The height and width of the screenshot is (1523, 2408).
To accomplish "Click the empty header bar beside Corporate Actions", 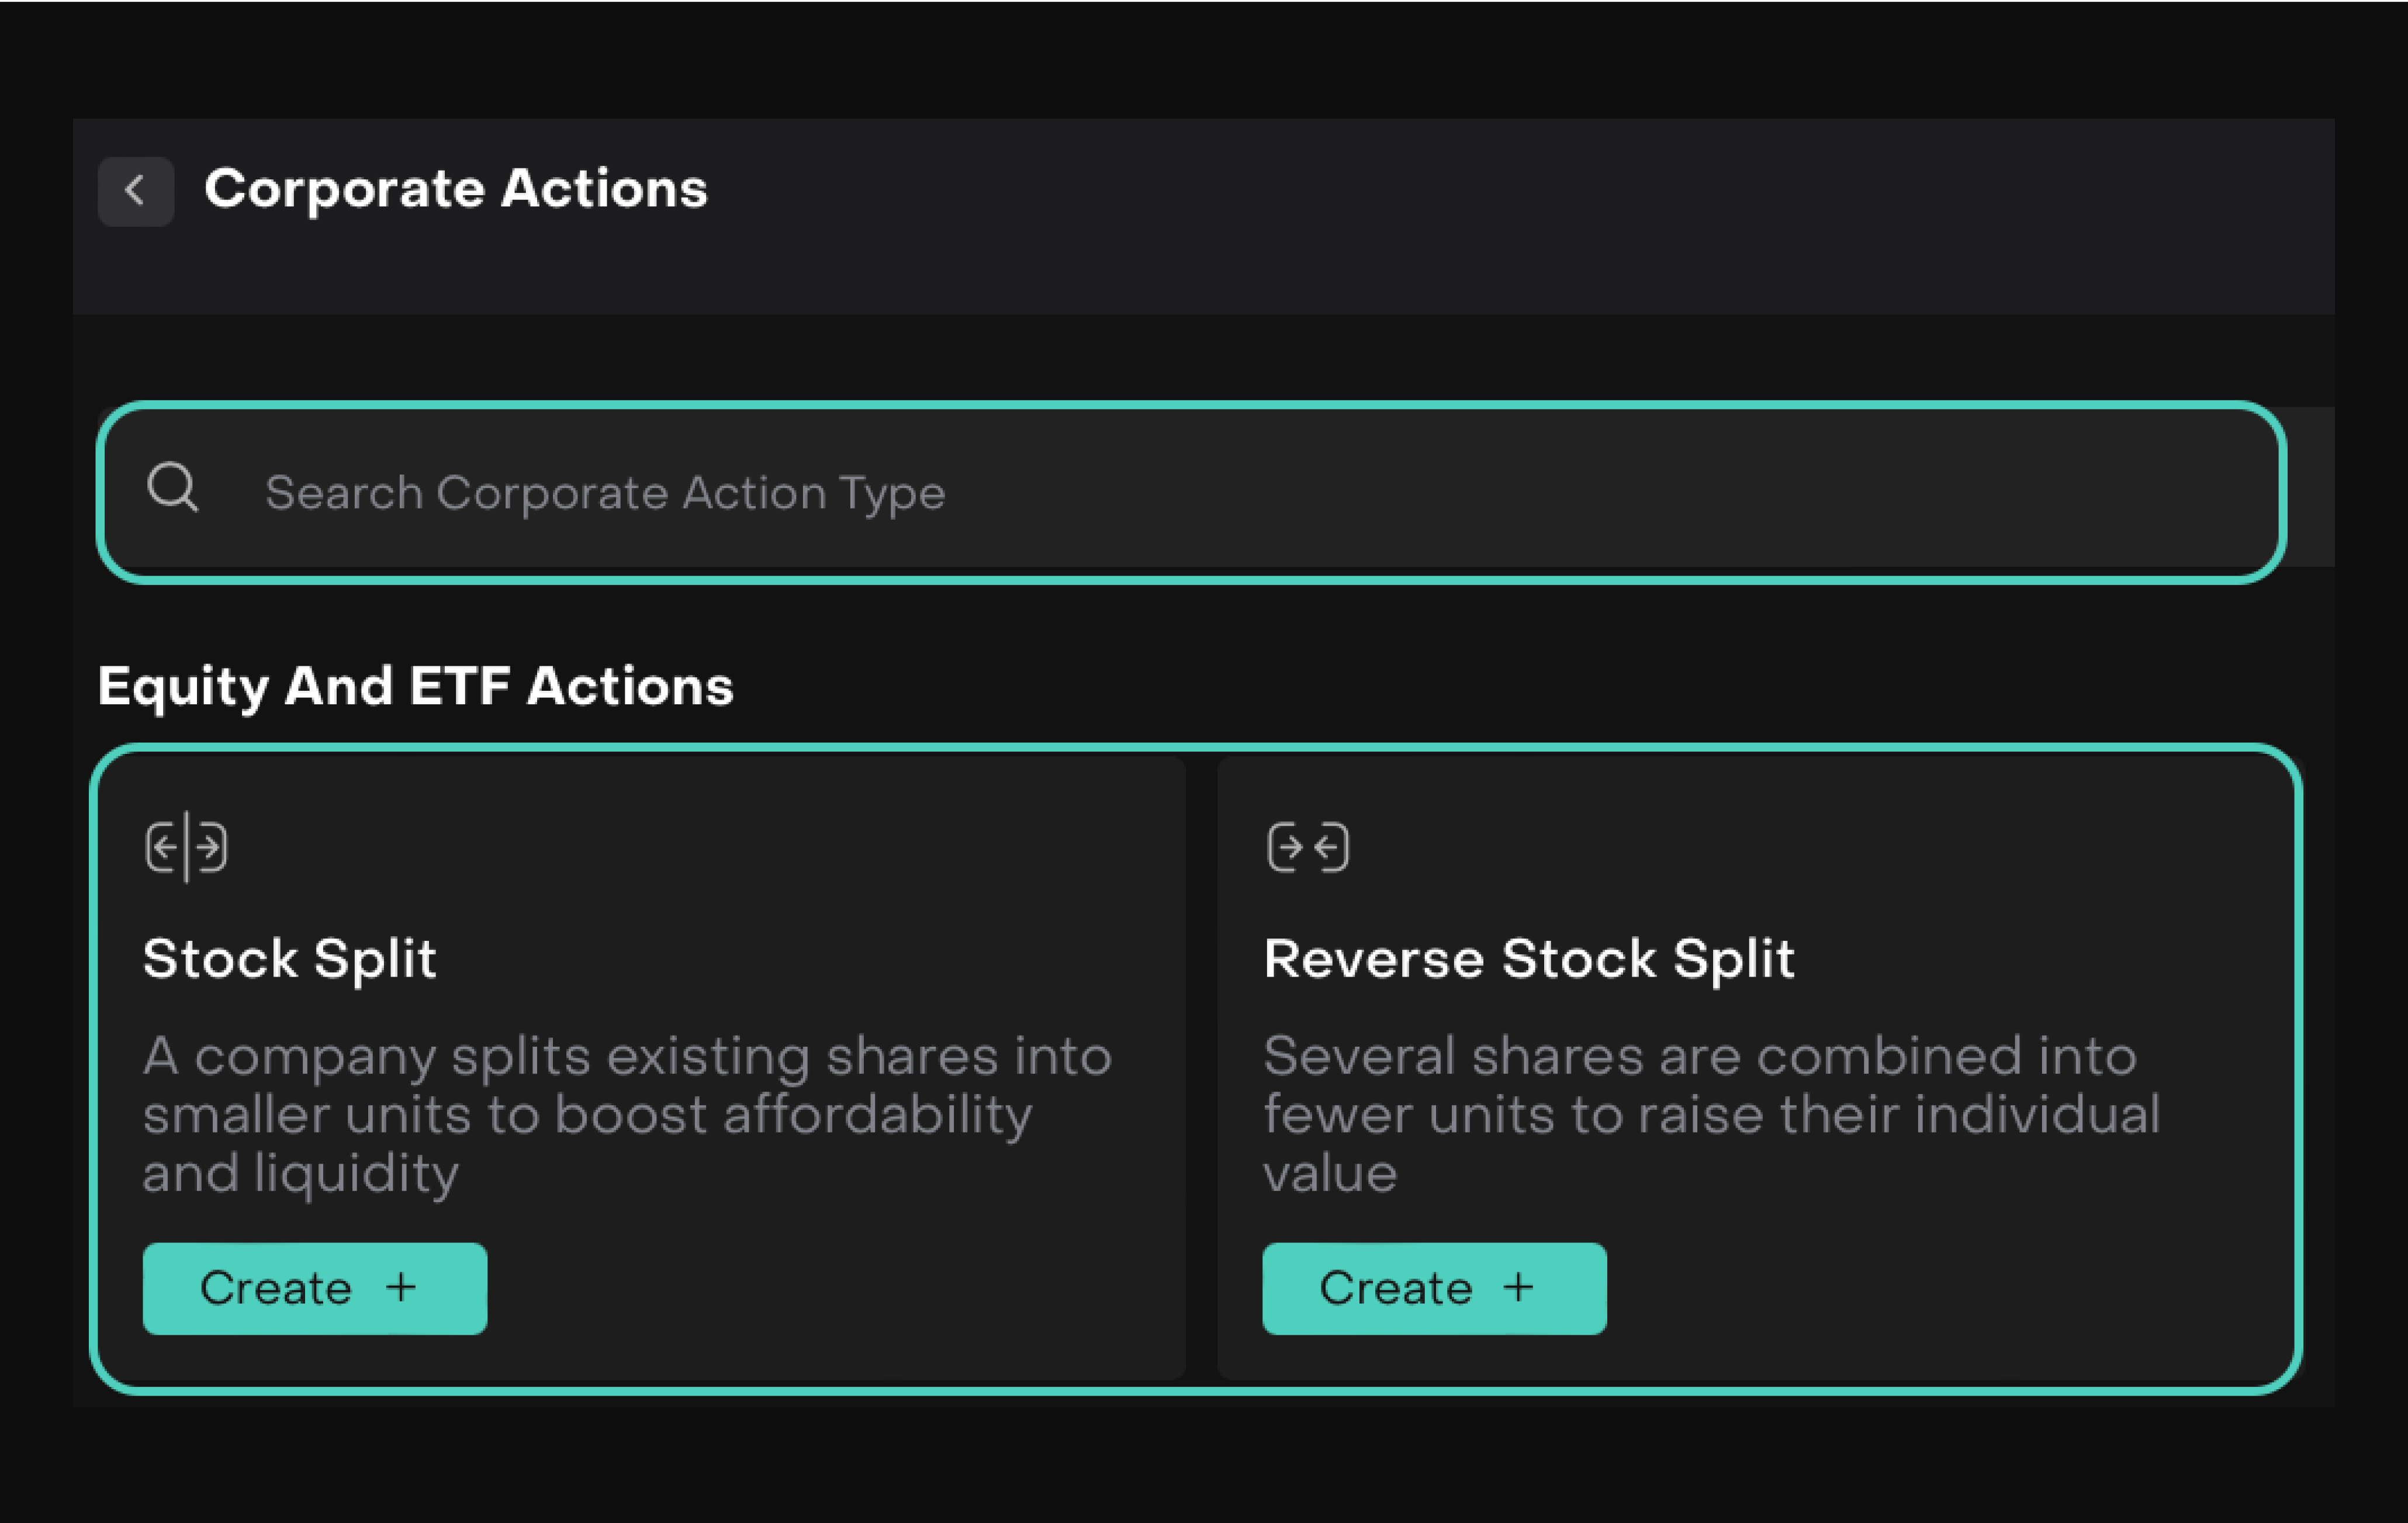I will (1500, 200).
